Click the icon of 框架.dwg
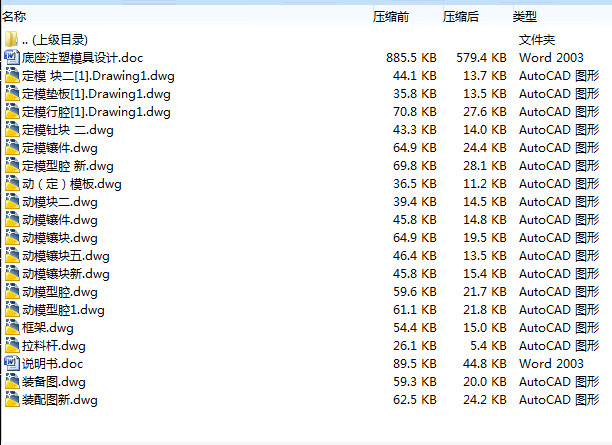612x445 pixels. 12,327
